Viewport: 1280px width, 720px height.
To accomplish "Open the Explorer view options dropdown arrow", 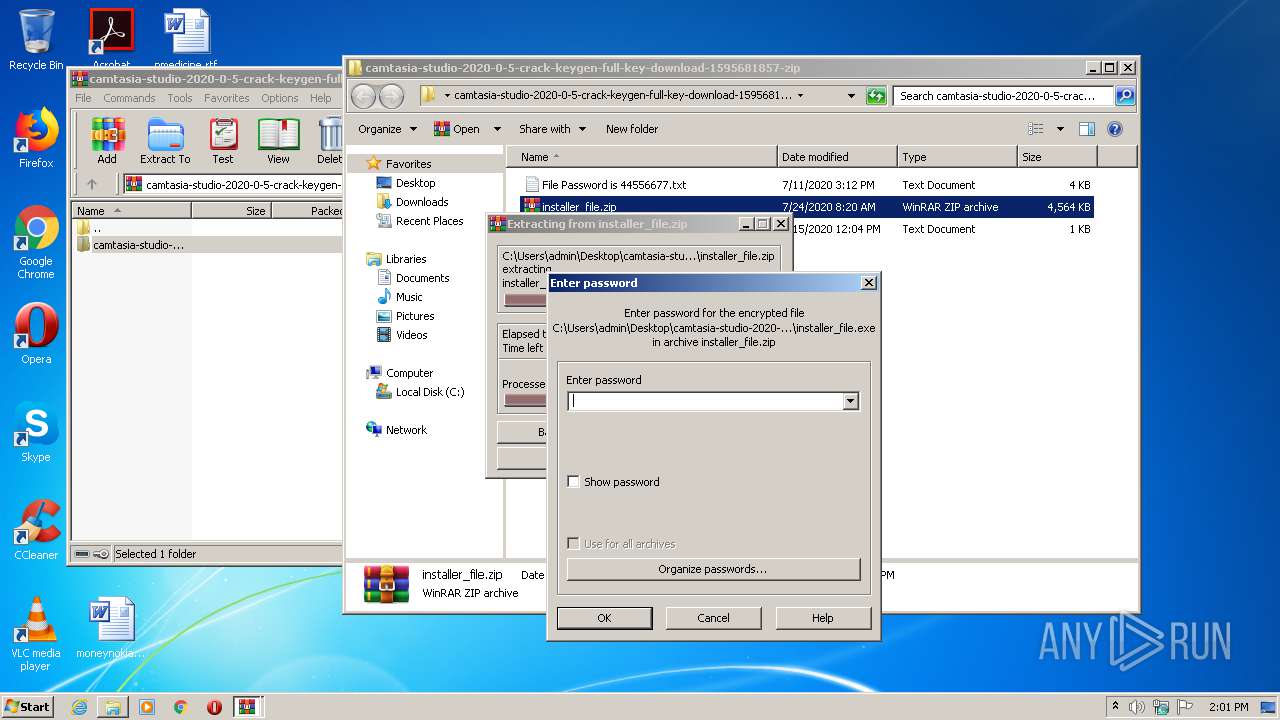I will coord(1060,129).
